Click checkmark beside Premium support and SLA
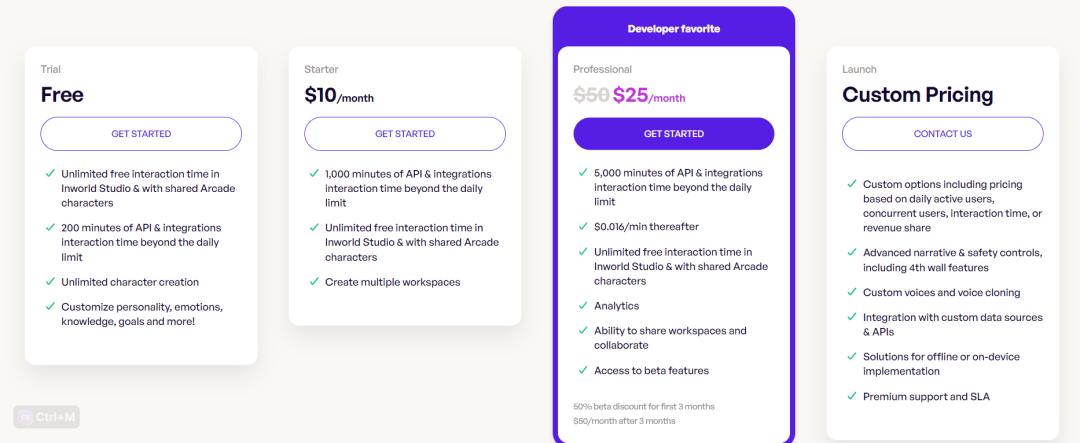This screenshot has height=443, width=1080. (x=851, y=396)
